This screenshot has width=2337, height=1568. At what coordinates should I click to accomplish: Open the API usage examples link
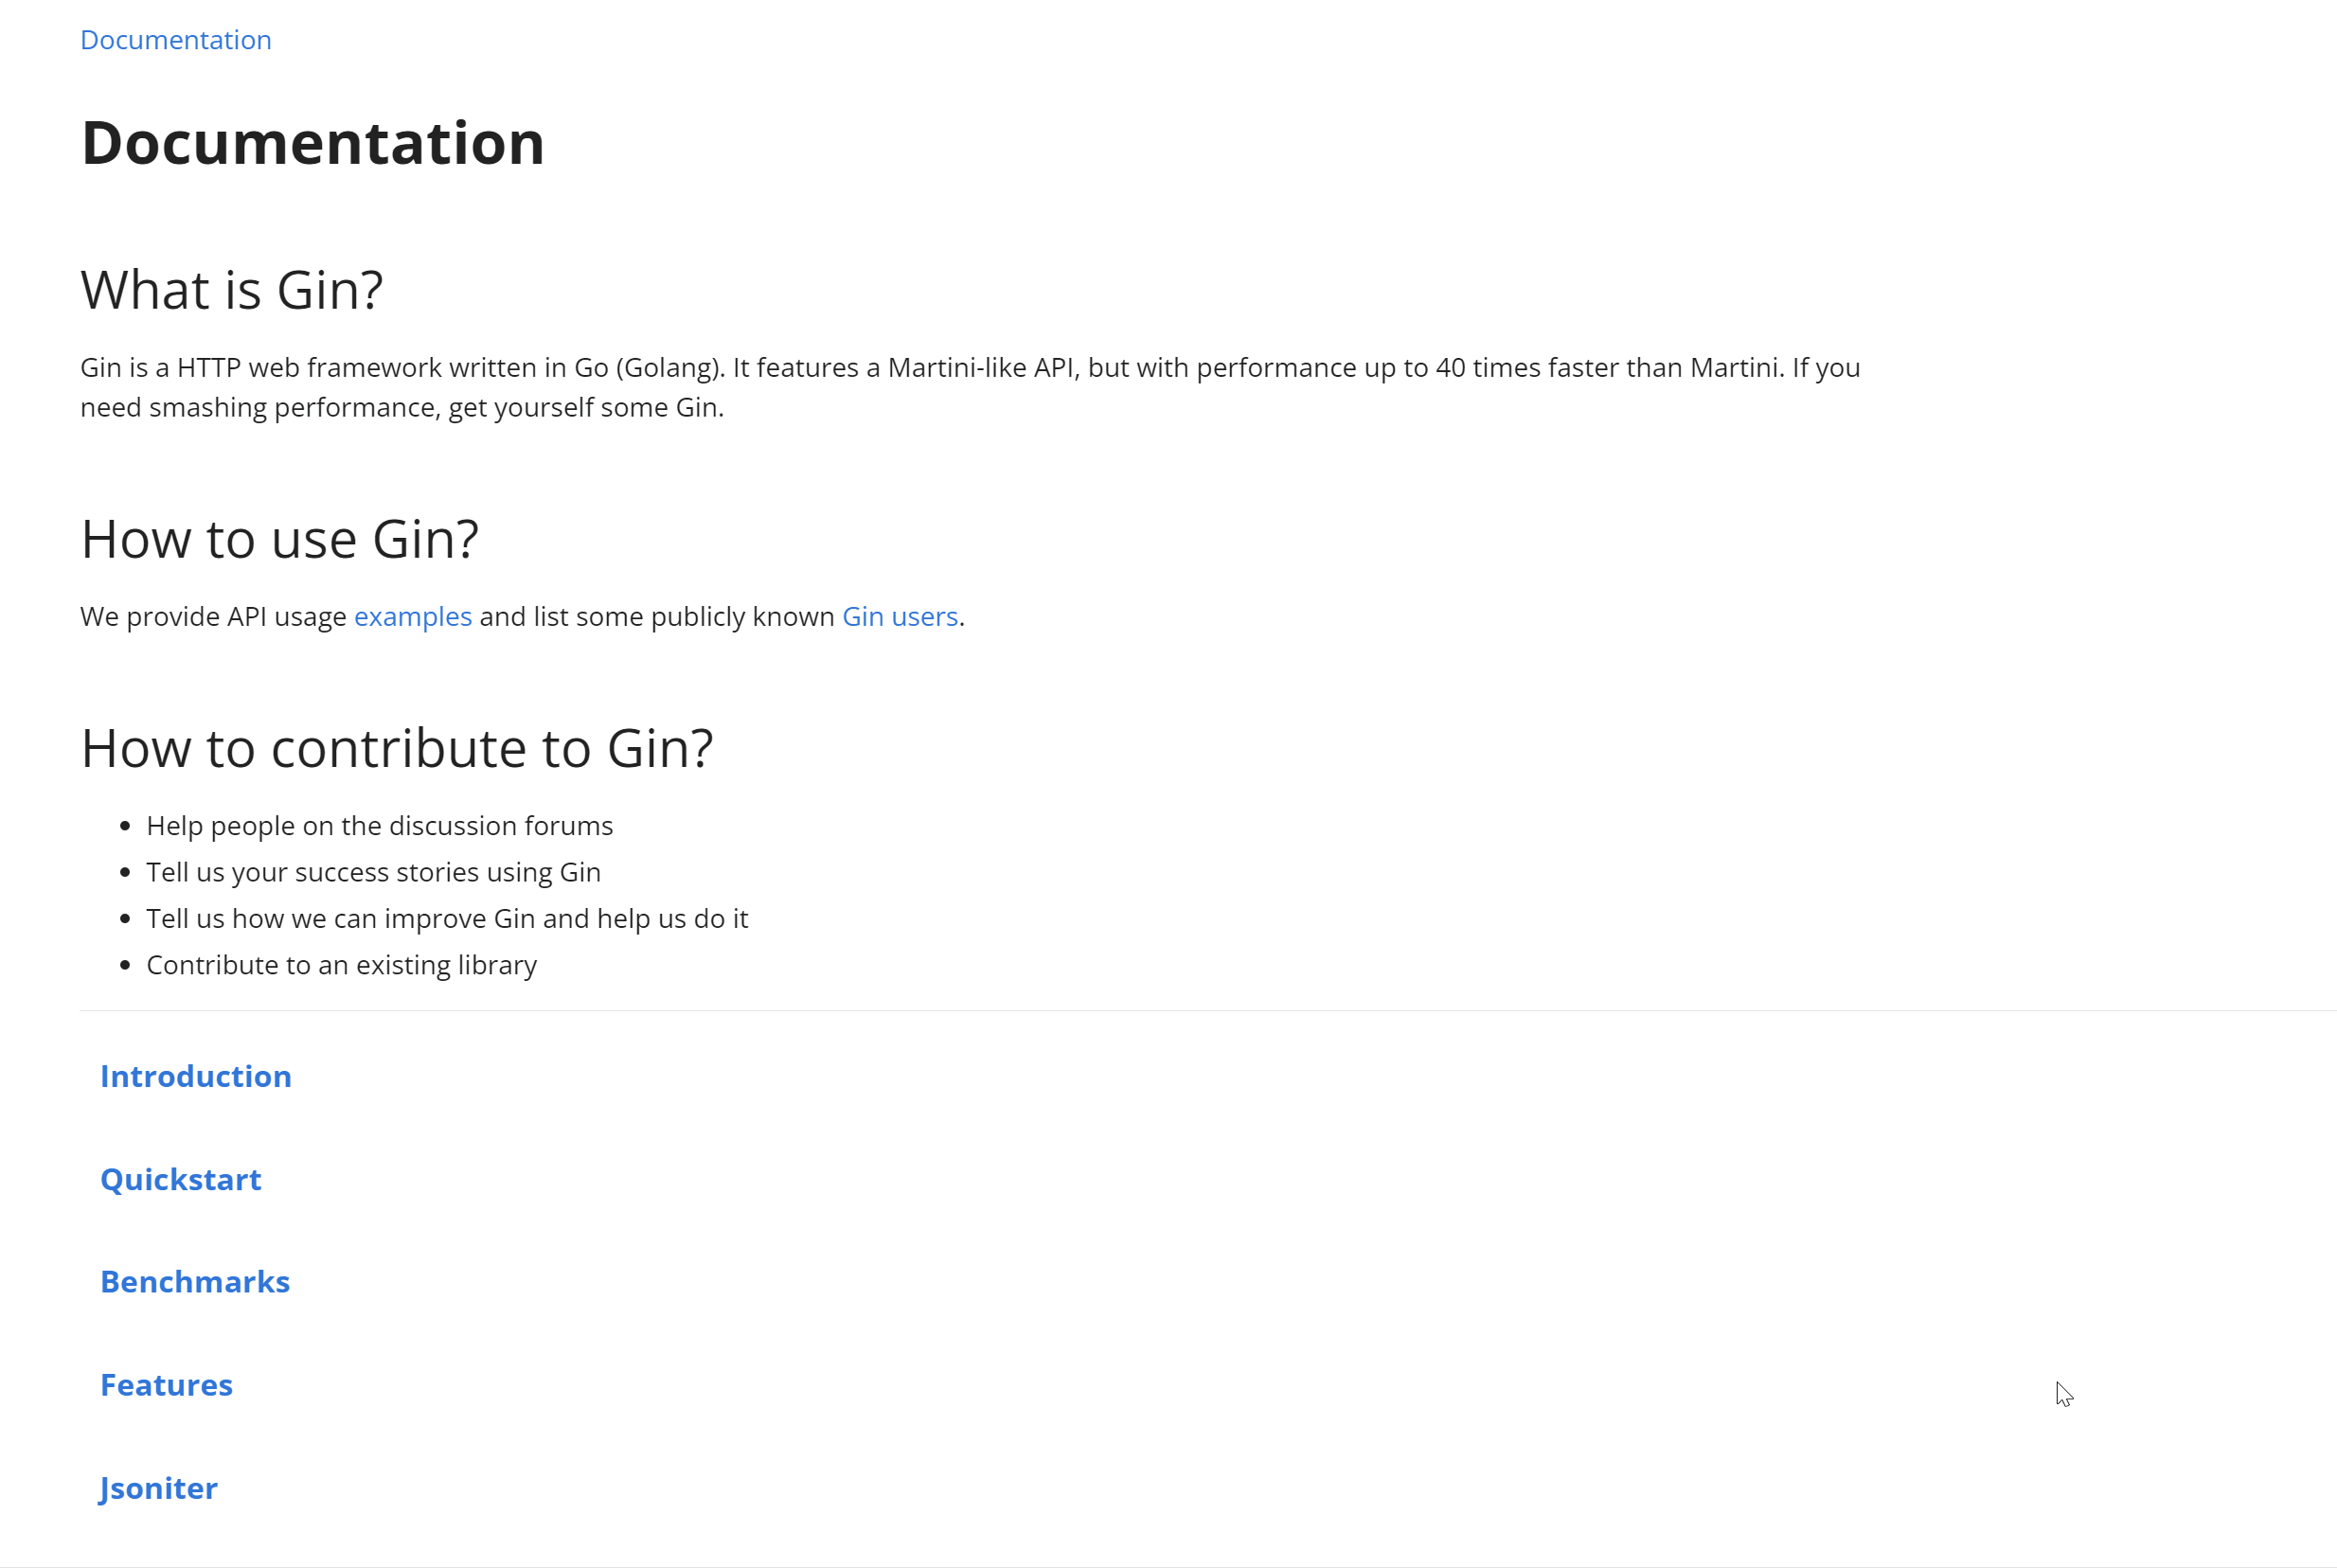point(412,616)
